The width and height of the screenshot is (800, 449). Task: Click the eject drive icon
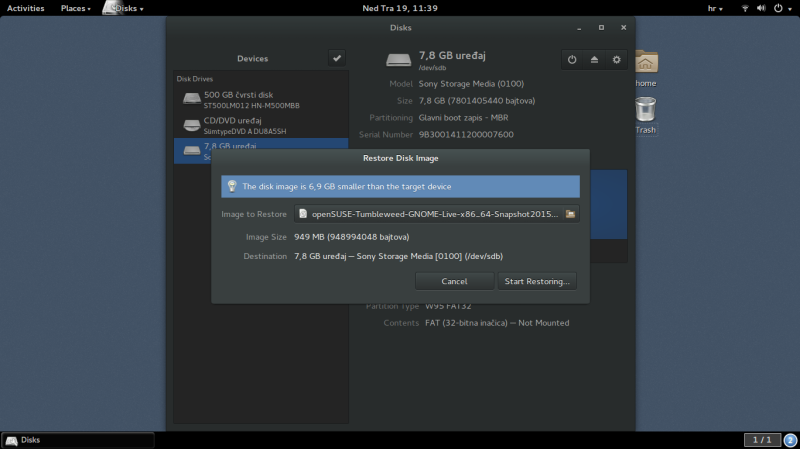pyautogui.click(x=594, y=59)
